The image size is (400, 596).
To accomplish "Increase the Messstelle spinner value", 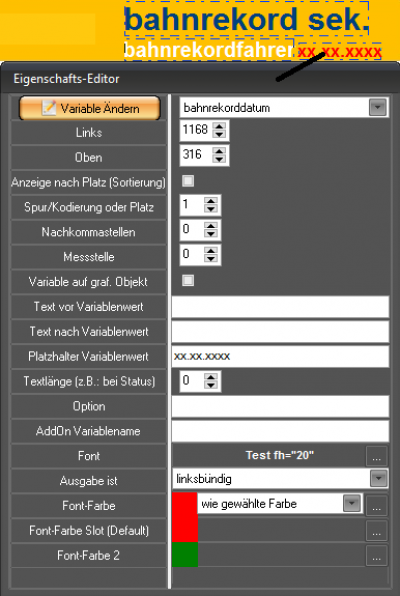I will pyautogui.click(x=211, y=250).
